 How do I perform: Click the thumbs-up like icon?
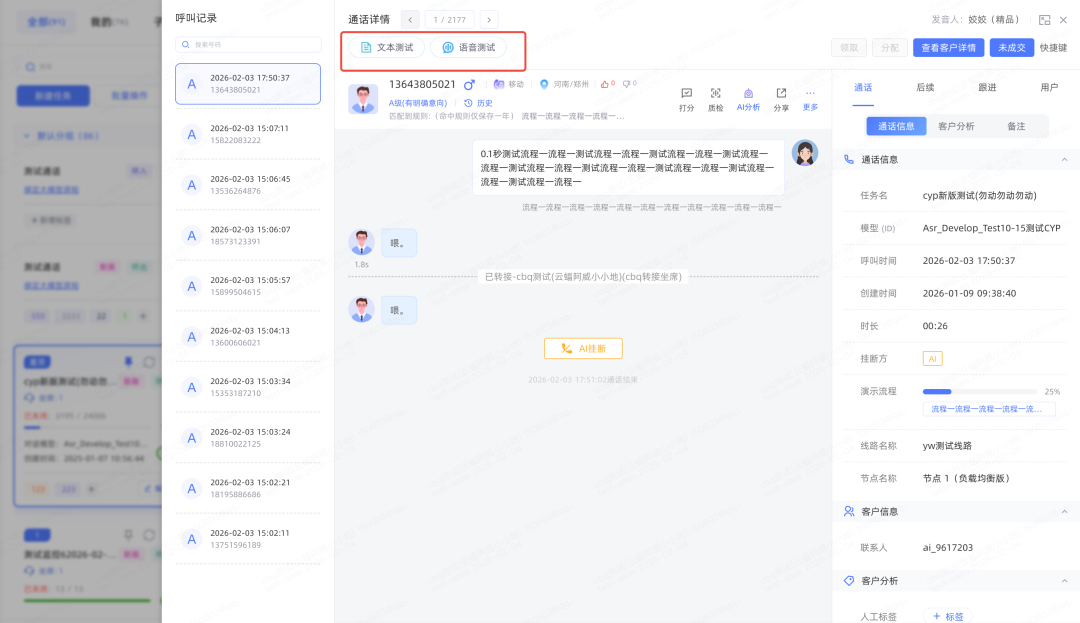603,84
